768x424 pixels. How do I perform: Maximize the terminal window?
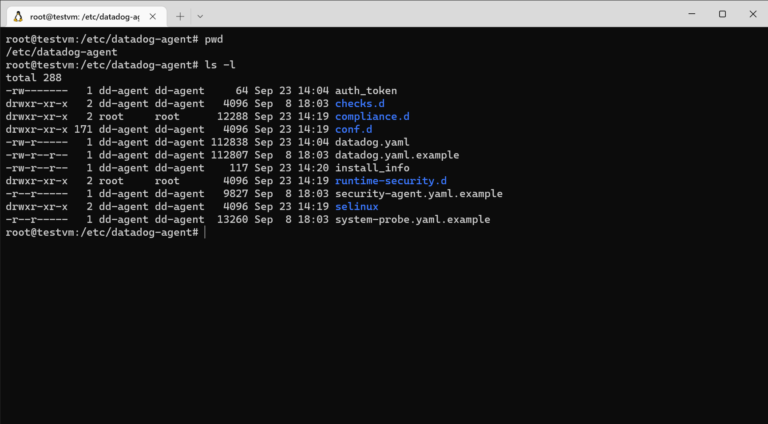click(722, 14)
